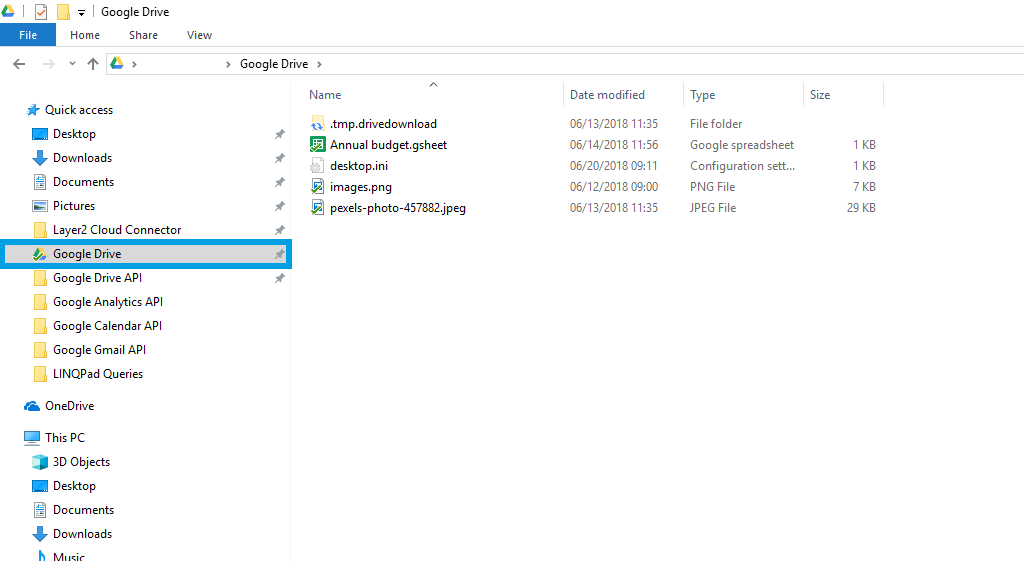Click the 06/20/2018 09:11 date cell

coord(614,166)
